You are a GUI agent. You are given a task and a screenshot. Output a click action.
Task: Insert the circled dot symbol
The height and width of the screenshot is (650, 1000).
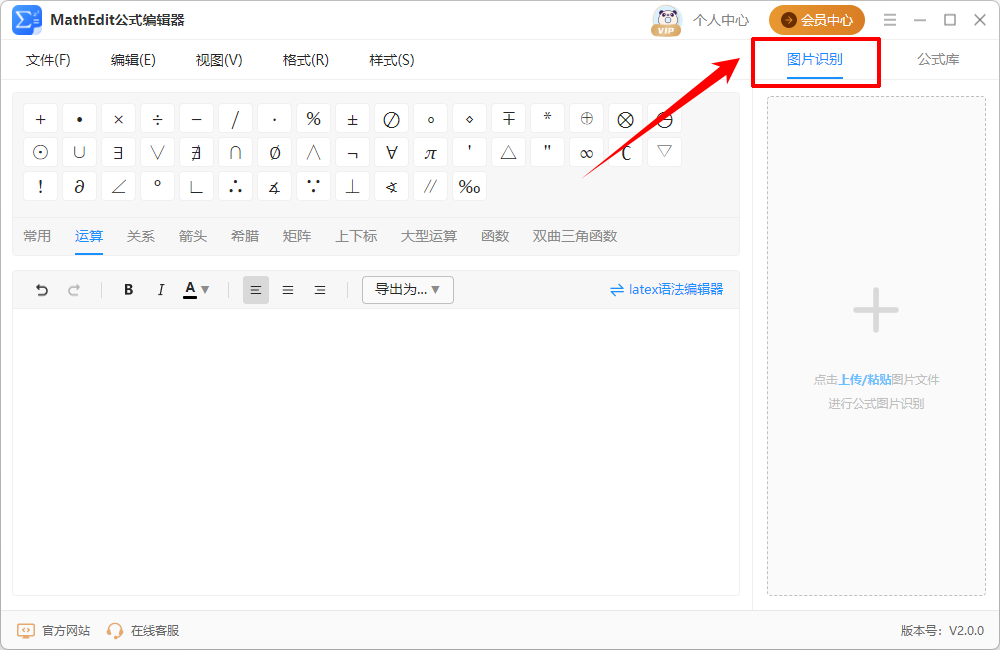40,152
